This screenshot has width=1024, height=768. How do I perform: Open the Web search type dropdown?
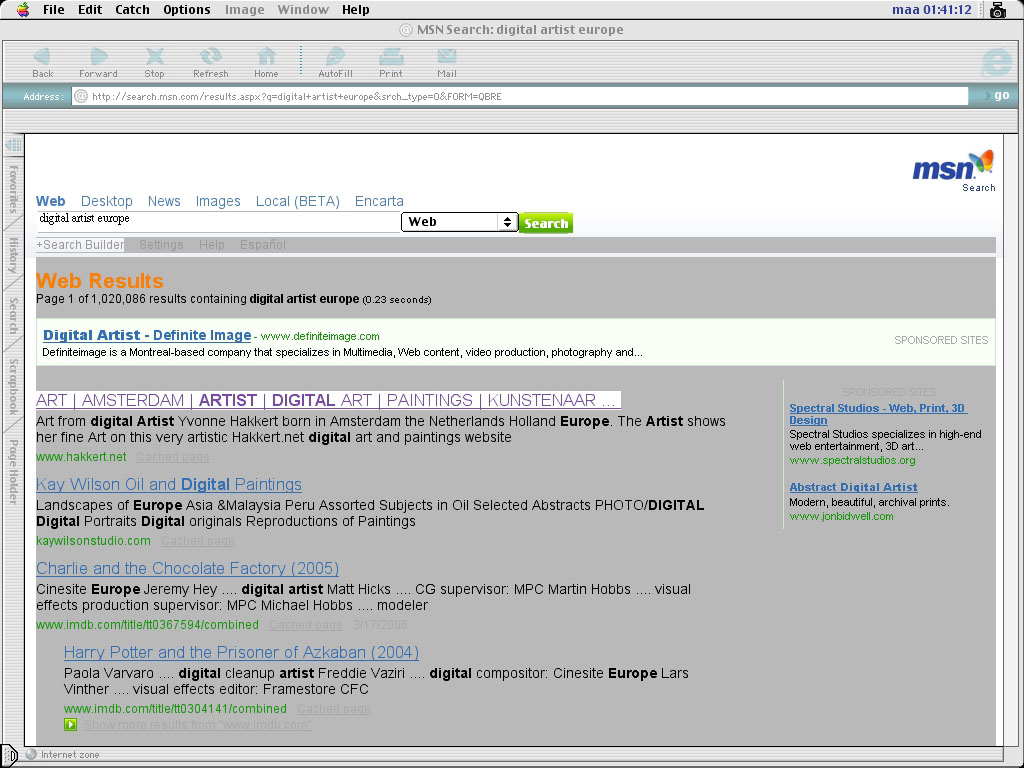(460, 222)
